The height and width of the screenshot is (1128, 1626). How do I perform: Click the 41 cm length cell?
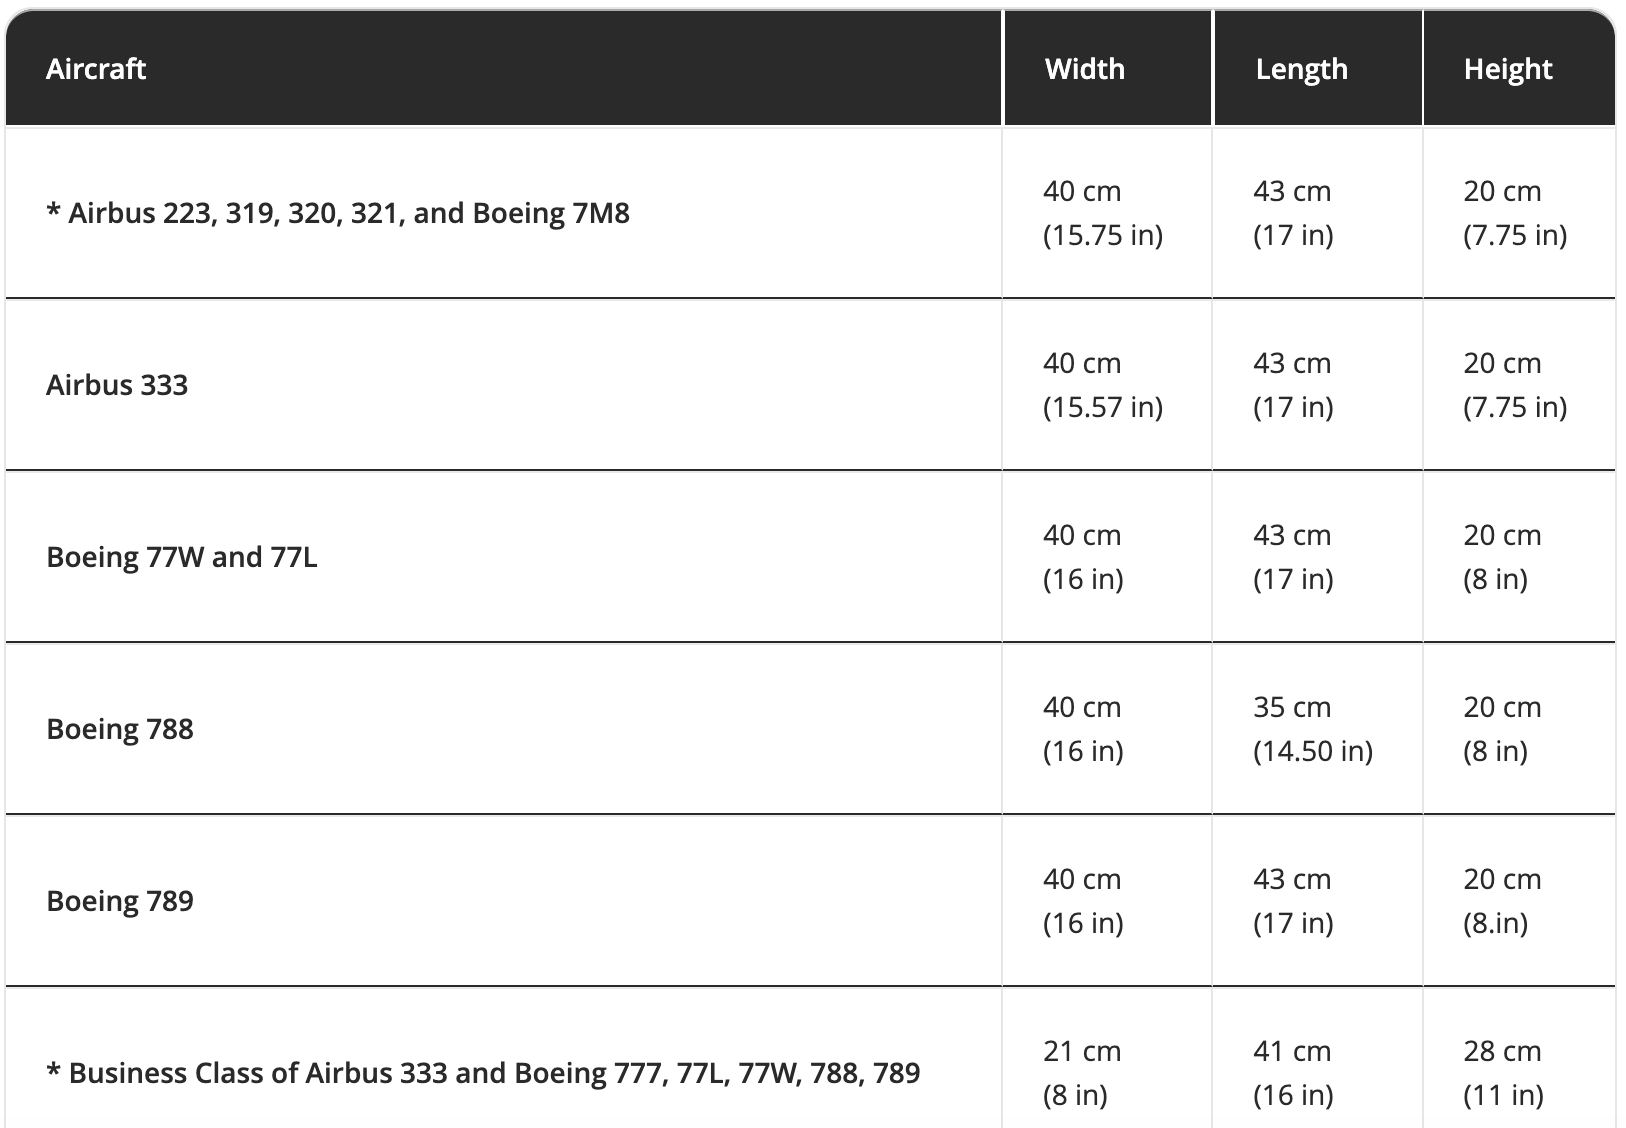coord(1292,1052)
